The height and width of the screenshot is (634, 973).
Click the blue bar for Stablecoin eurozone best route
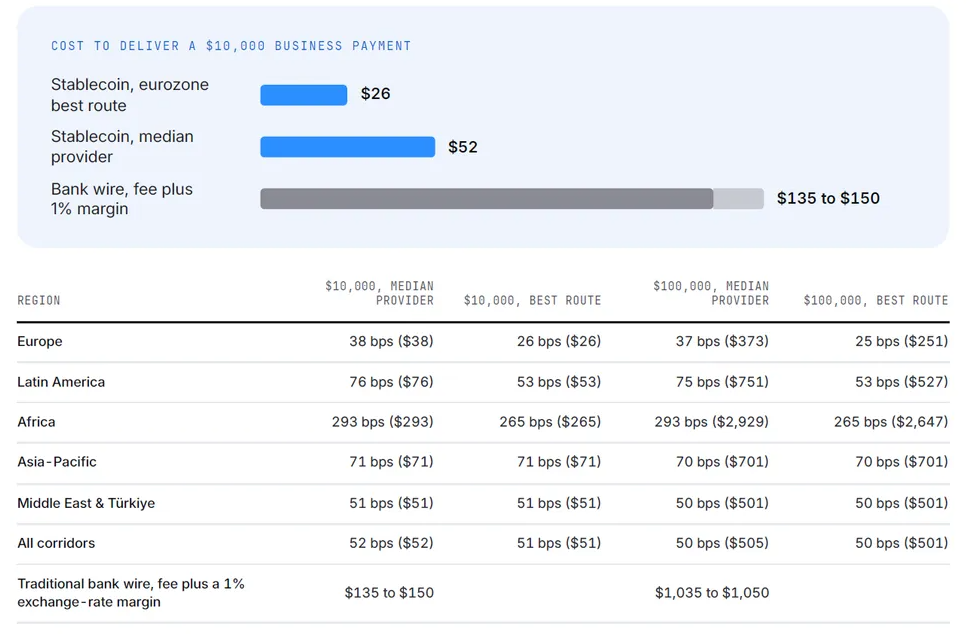[x=303, y=95]
